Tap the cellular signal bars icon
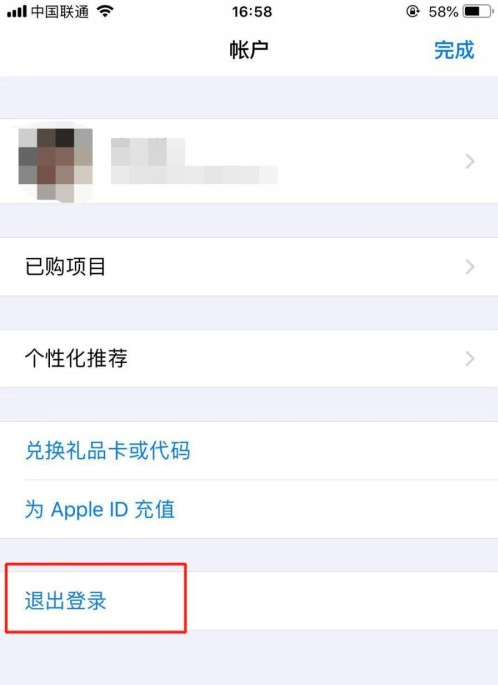This screenshot has width=498, height=685. [x=17, y=11]
